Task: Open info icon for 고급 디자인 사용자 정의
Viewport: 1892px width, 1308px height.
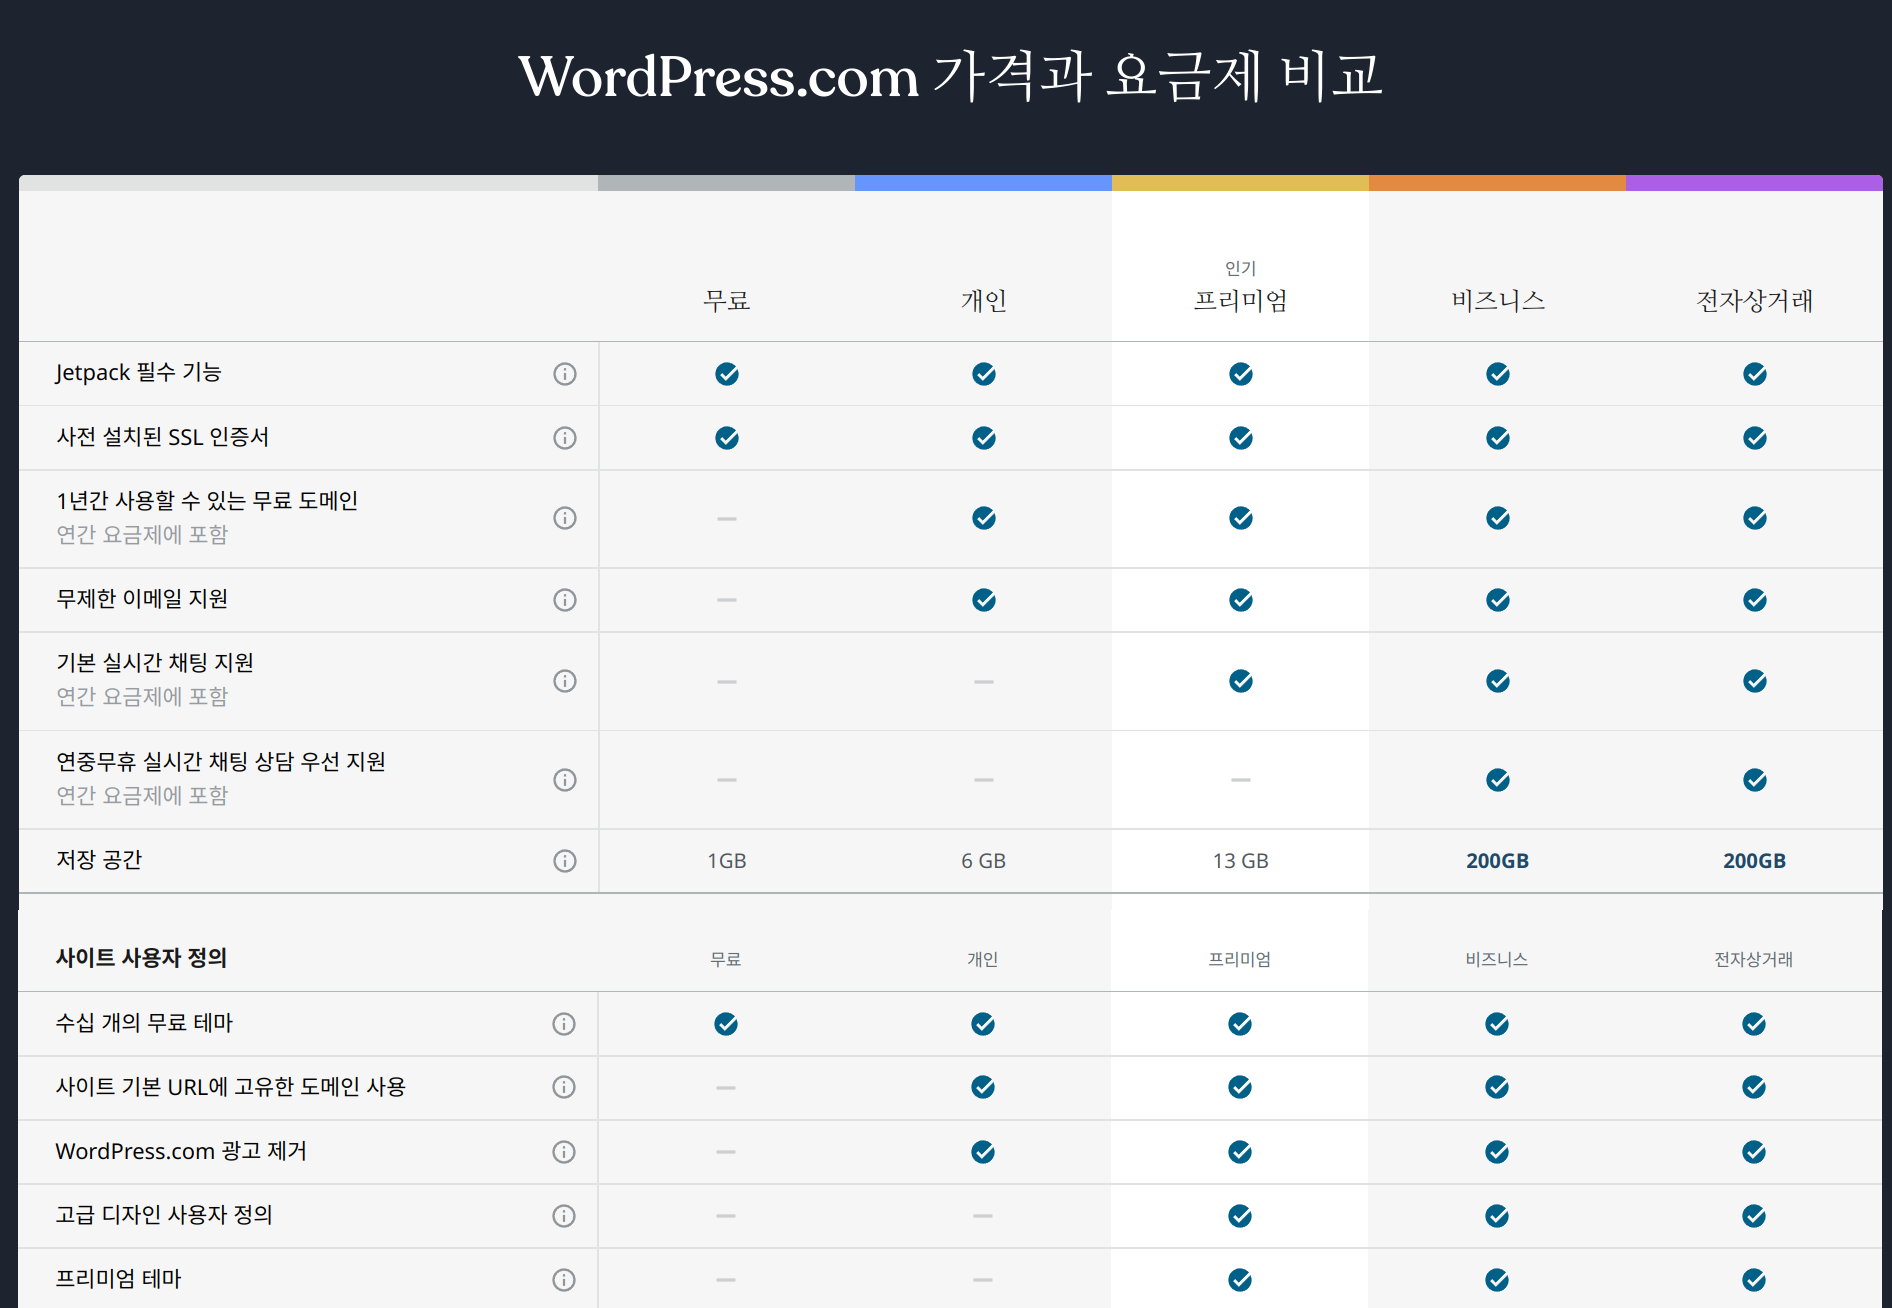Action: (564, 1216)
